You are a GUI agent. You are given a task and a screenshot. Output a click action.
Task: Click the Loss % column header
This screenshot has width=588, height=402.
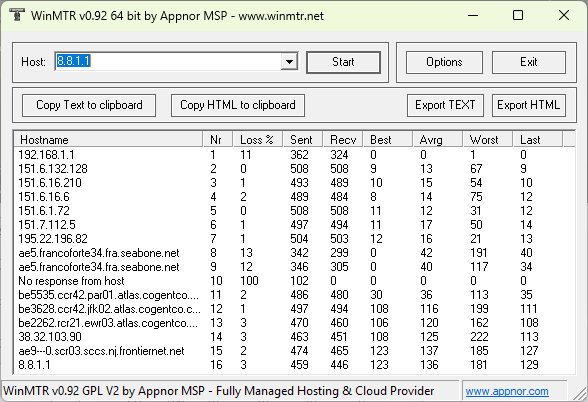(x=258, y=140)
